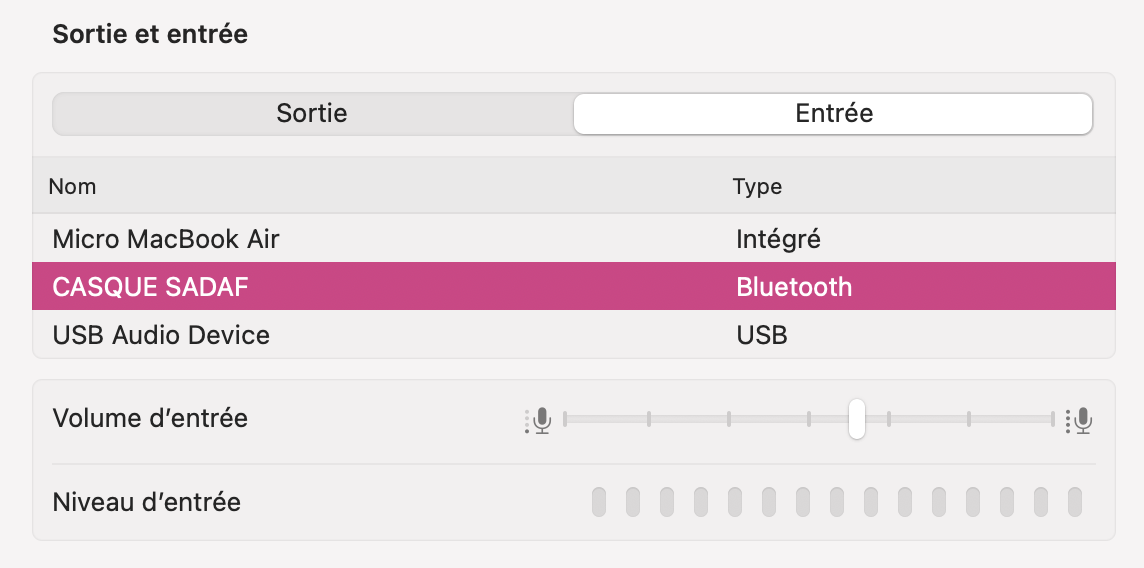Click the Bluetooth type cell
This screenshot has width=1144, height=568.
(794, 287)
